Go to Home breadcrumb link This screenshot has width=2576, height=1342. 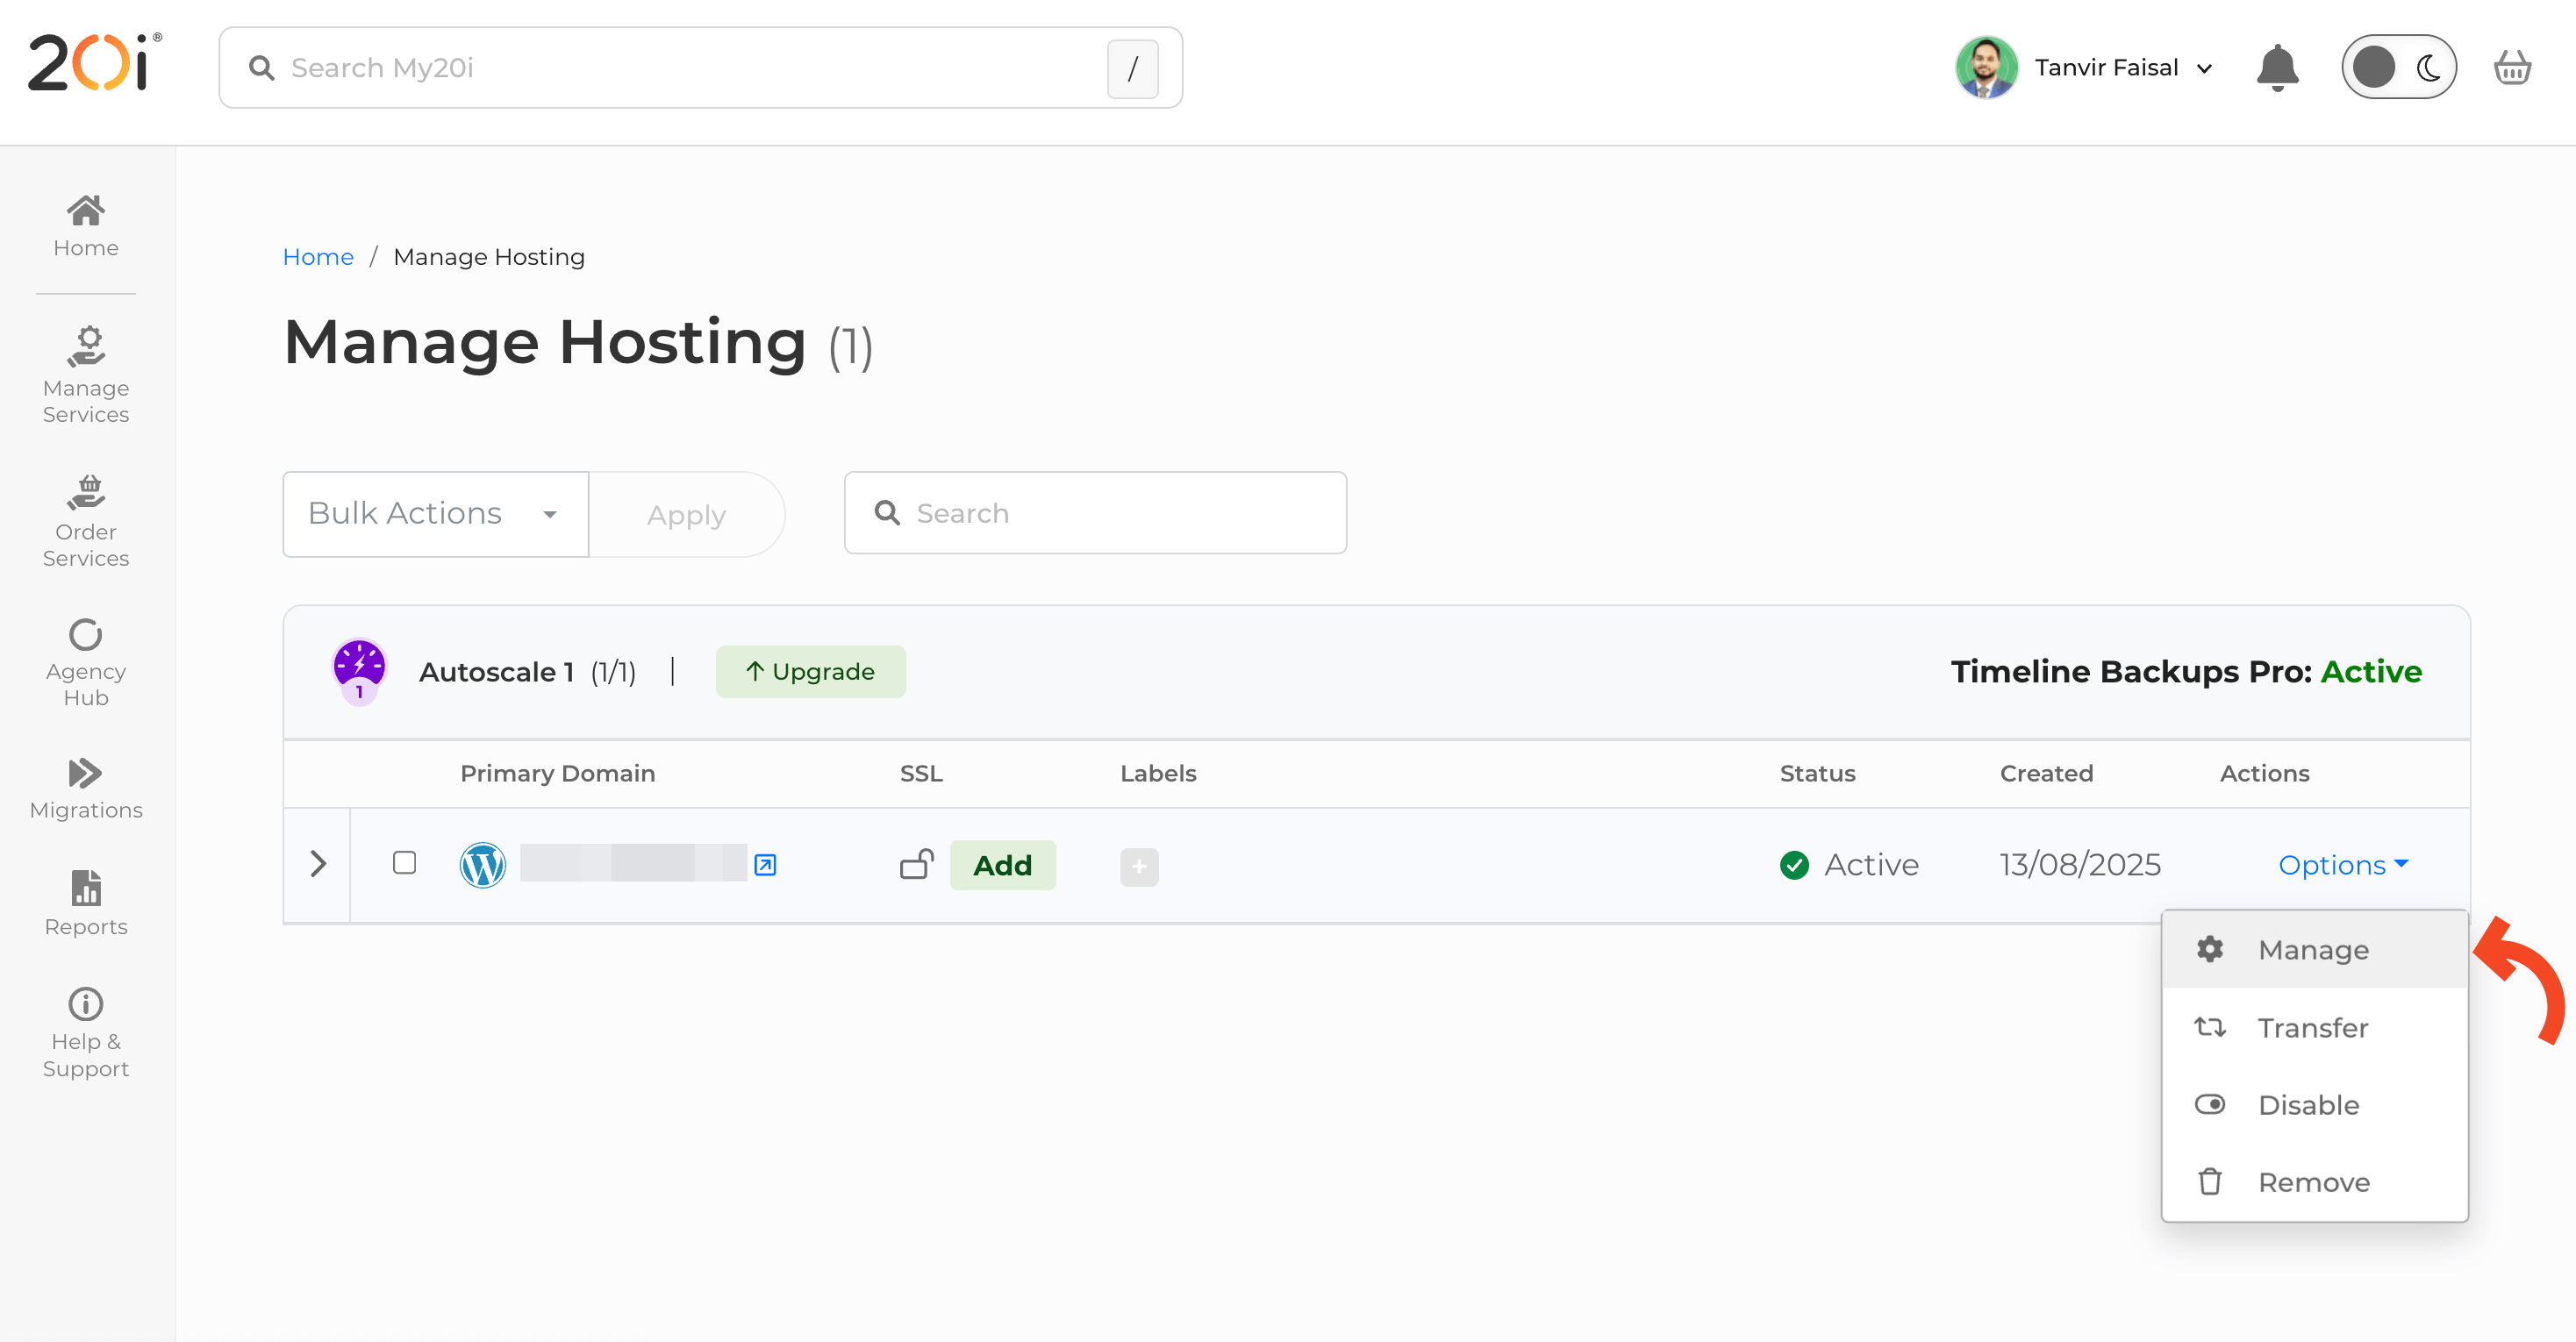pyautogui.click(x=318, y=257)
